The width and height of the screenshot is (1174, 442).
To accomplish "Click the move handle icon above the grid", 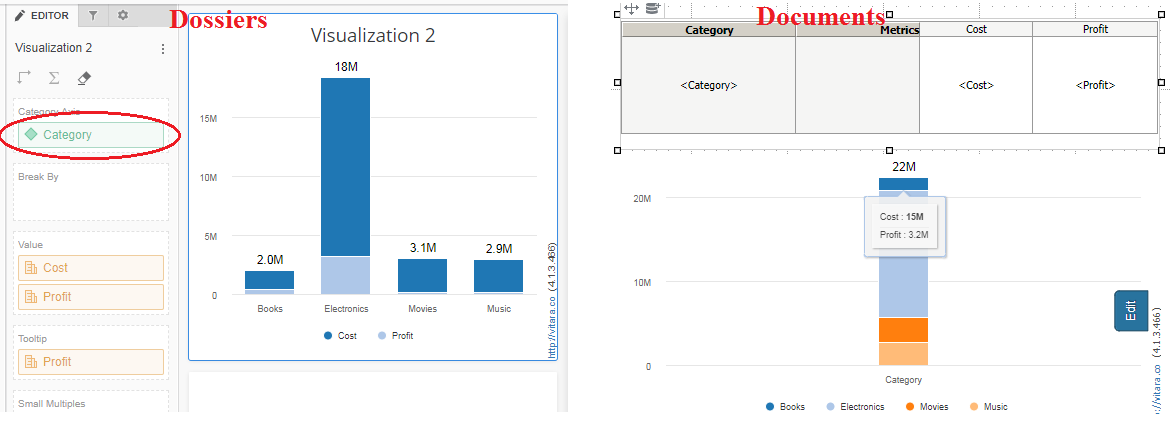I will (x=631, y=9).
